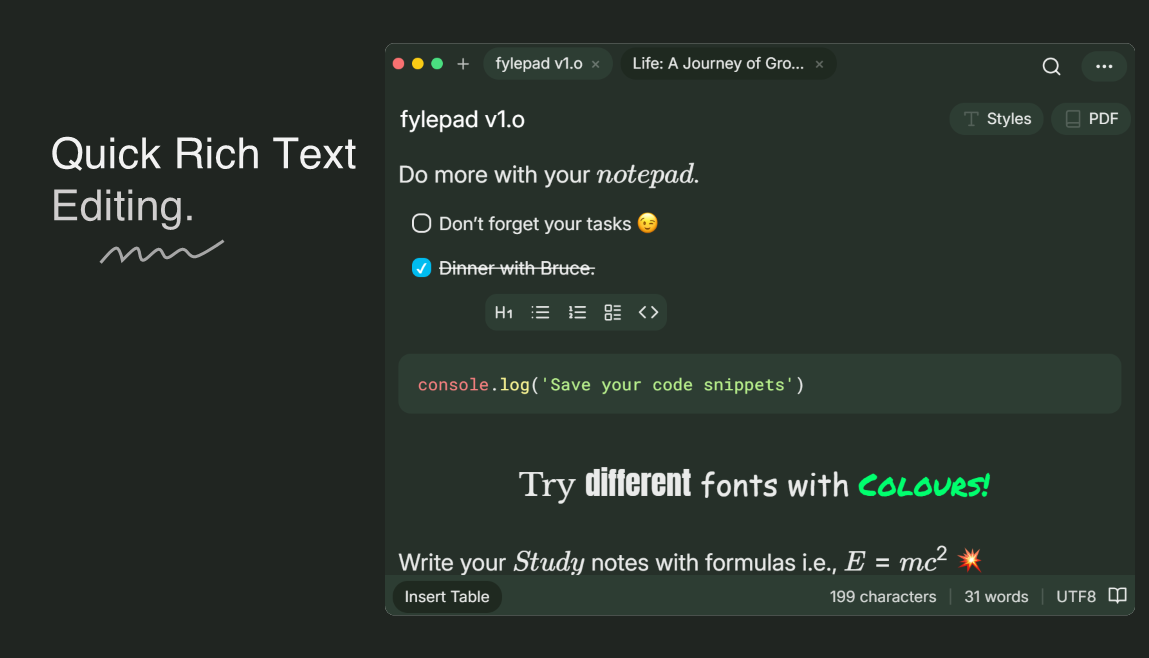This screenshot has height=658, width=1149.
Task: Open the three-dot more options menu
Action: 1104,66
